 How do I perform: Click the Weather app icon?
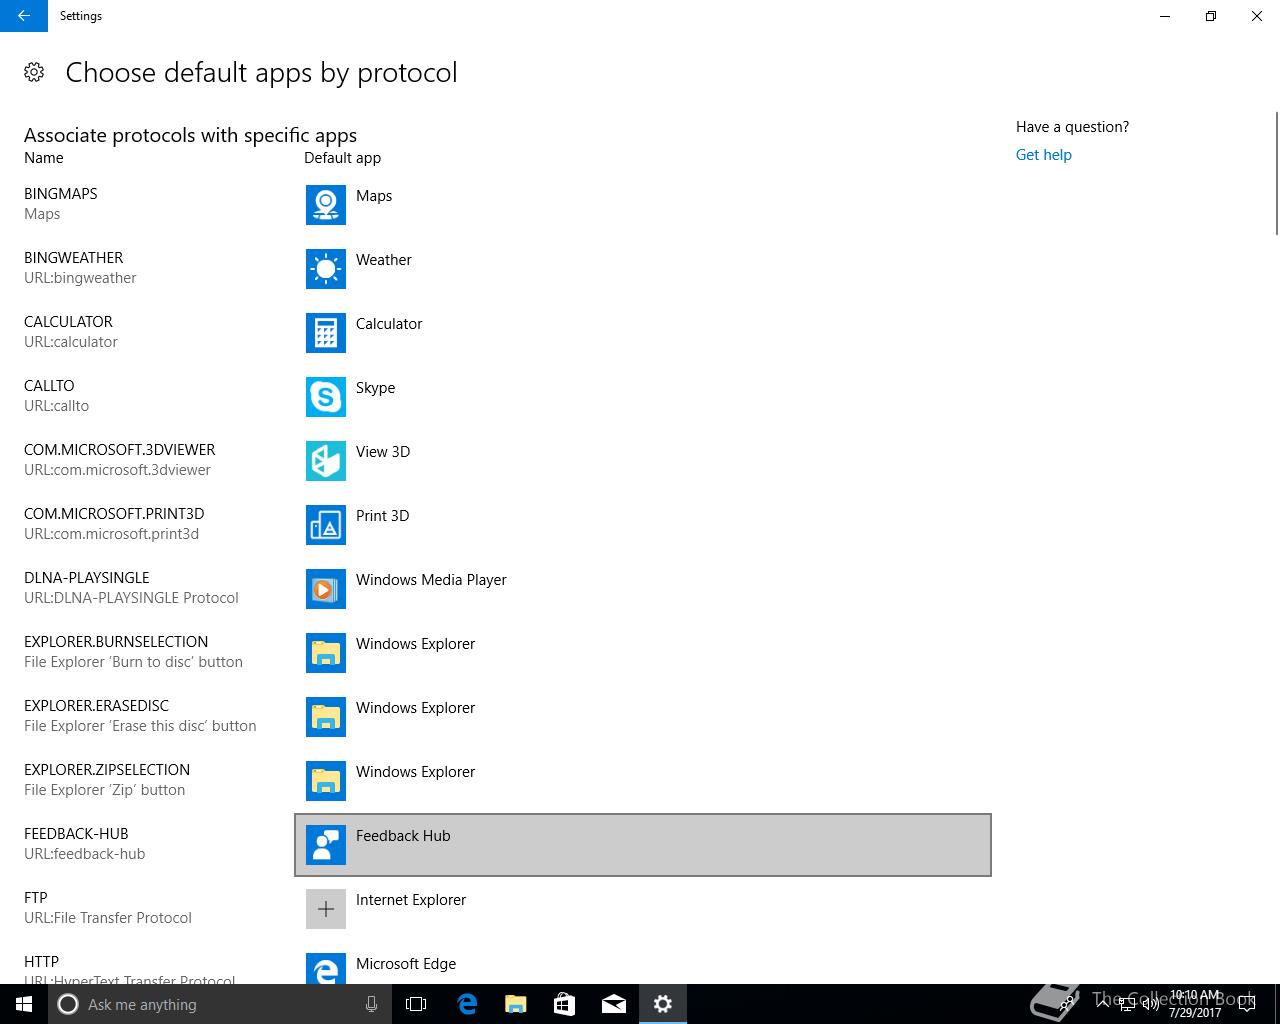[x=326, y=269]
